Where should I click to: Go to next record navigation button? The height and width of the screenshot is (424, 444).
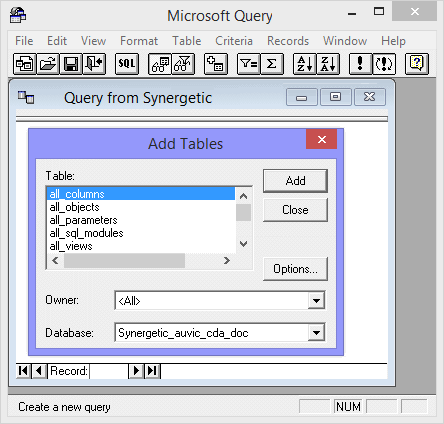point(136,371)
